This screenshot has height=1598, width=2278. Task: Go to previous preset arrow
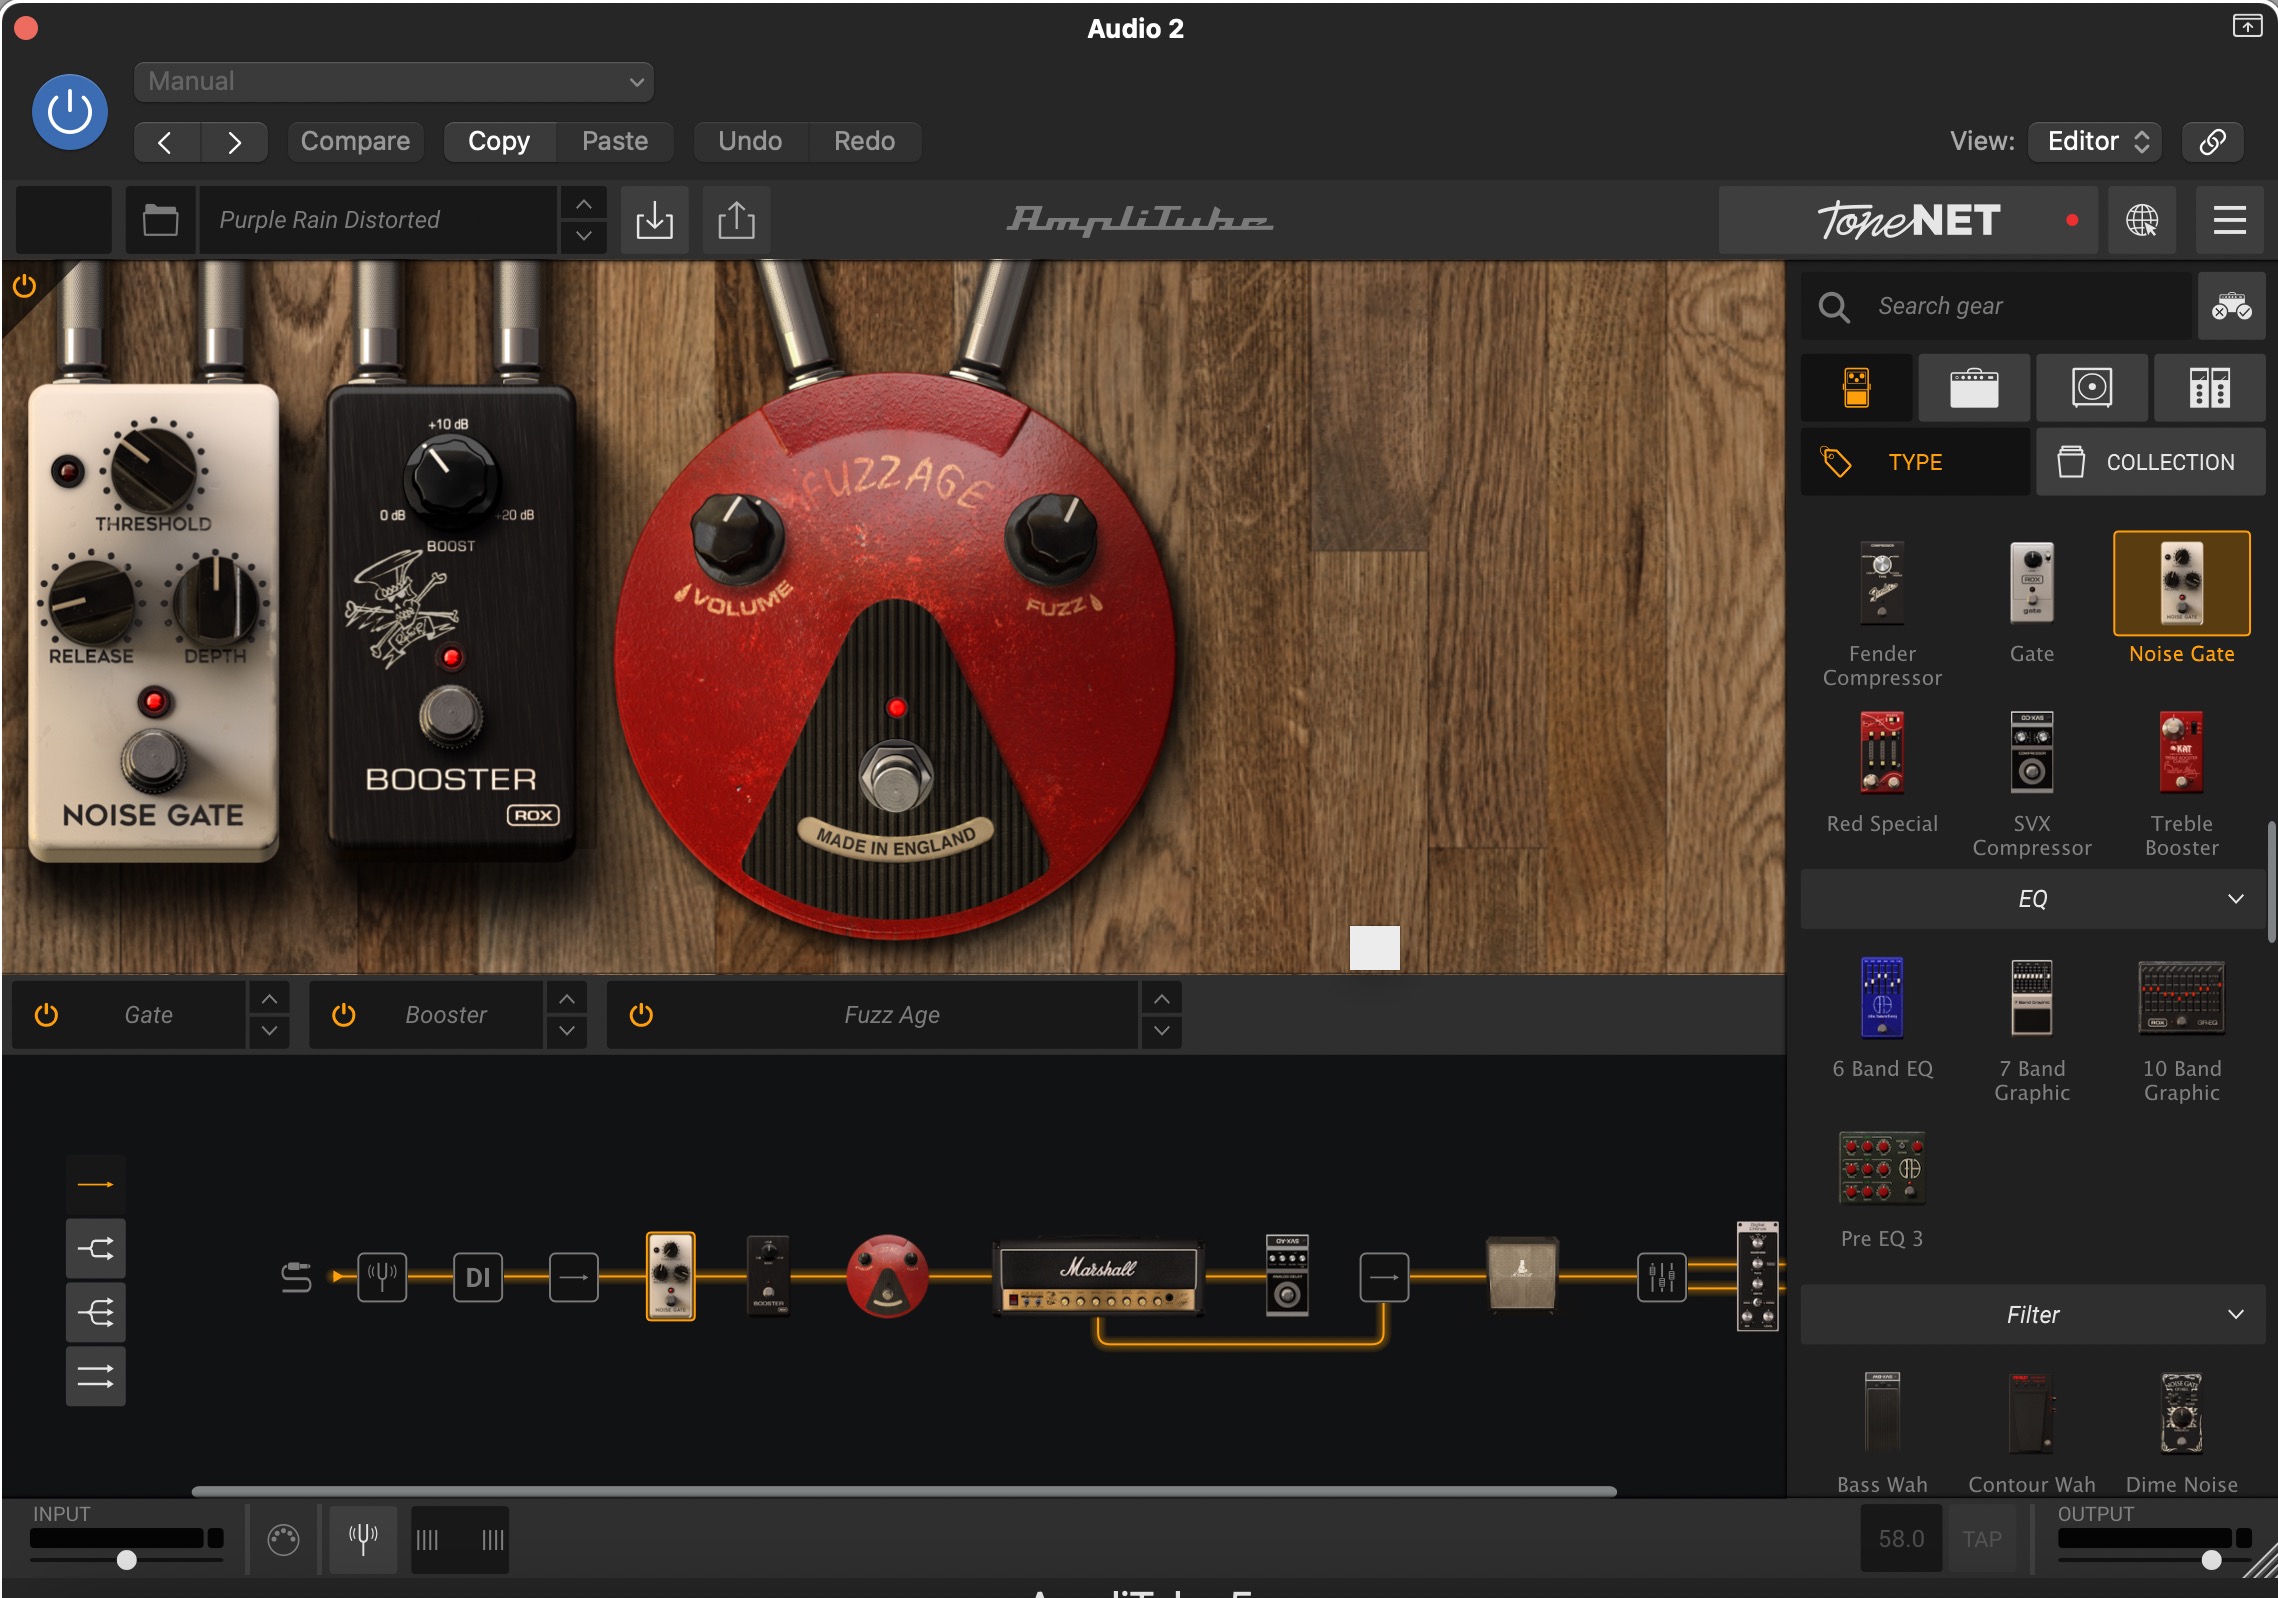click(167, 142)
